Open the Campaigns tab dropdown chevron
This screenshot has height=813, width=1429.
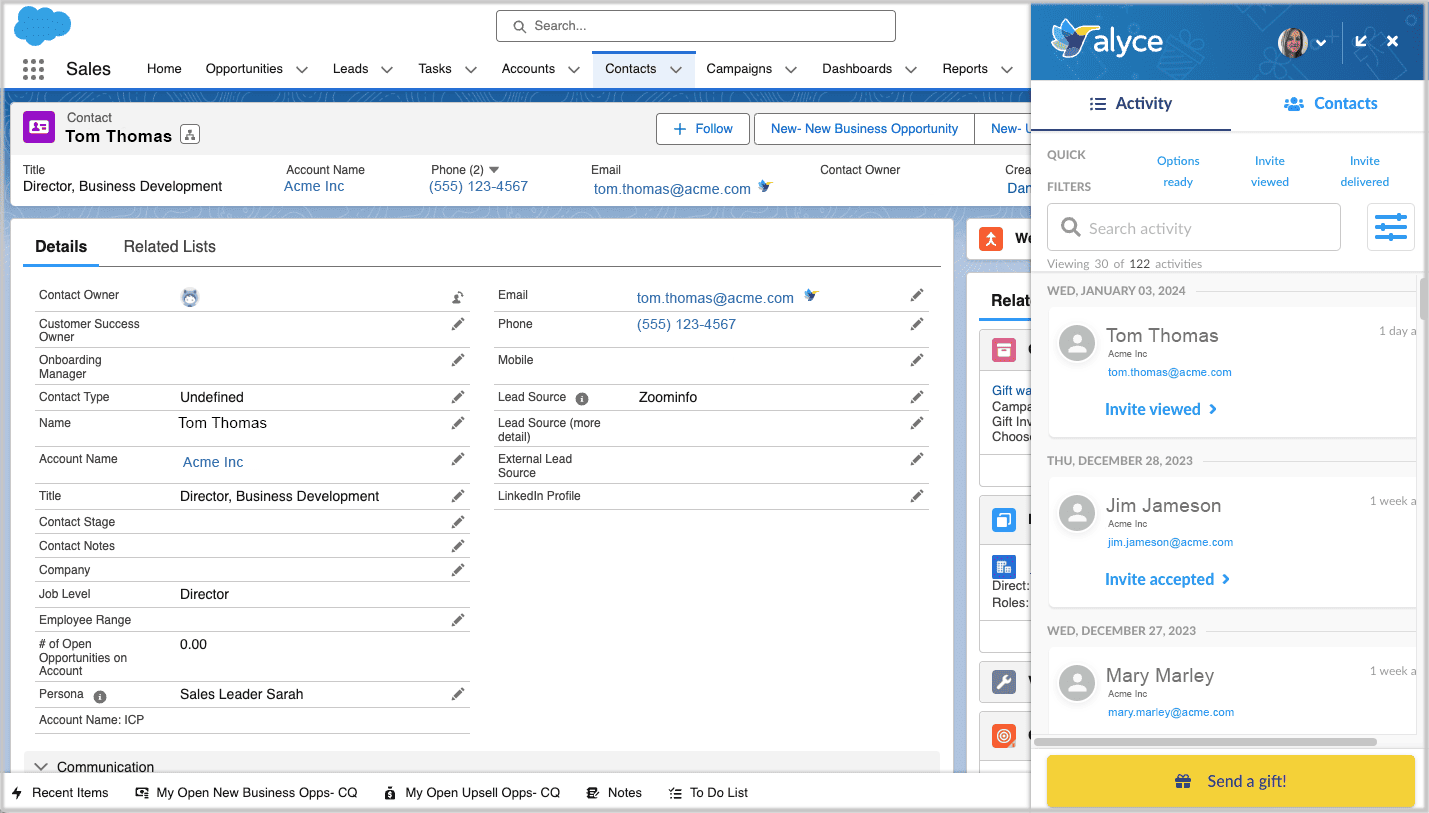pos(791,70)
